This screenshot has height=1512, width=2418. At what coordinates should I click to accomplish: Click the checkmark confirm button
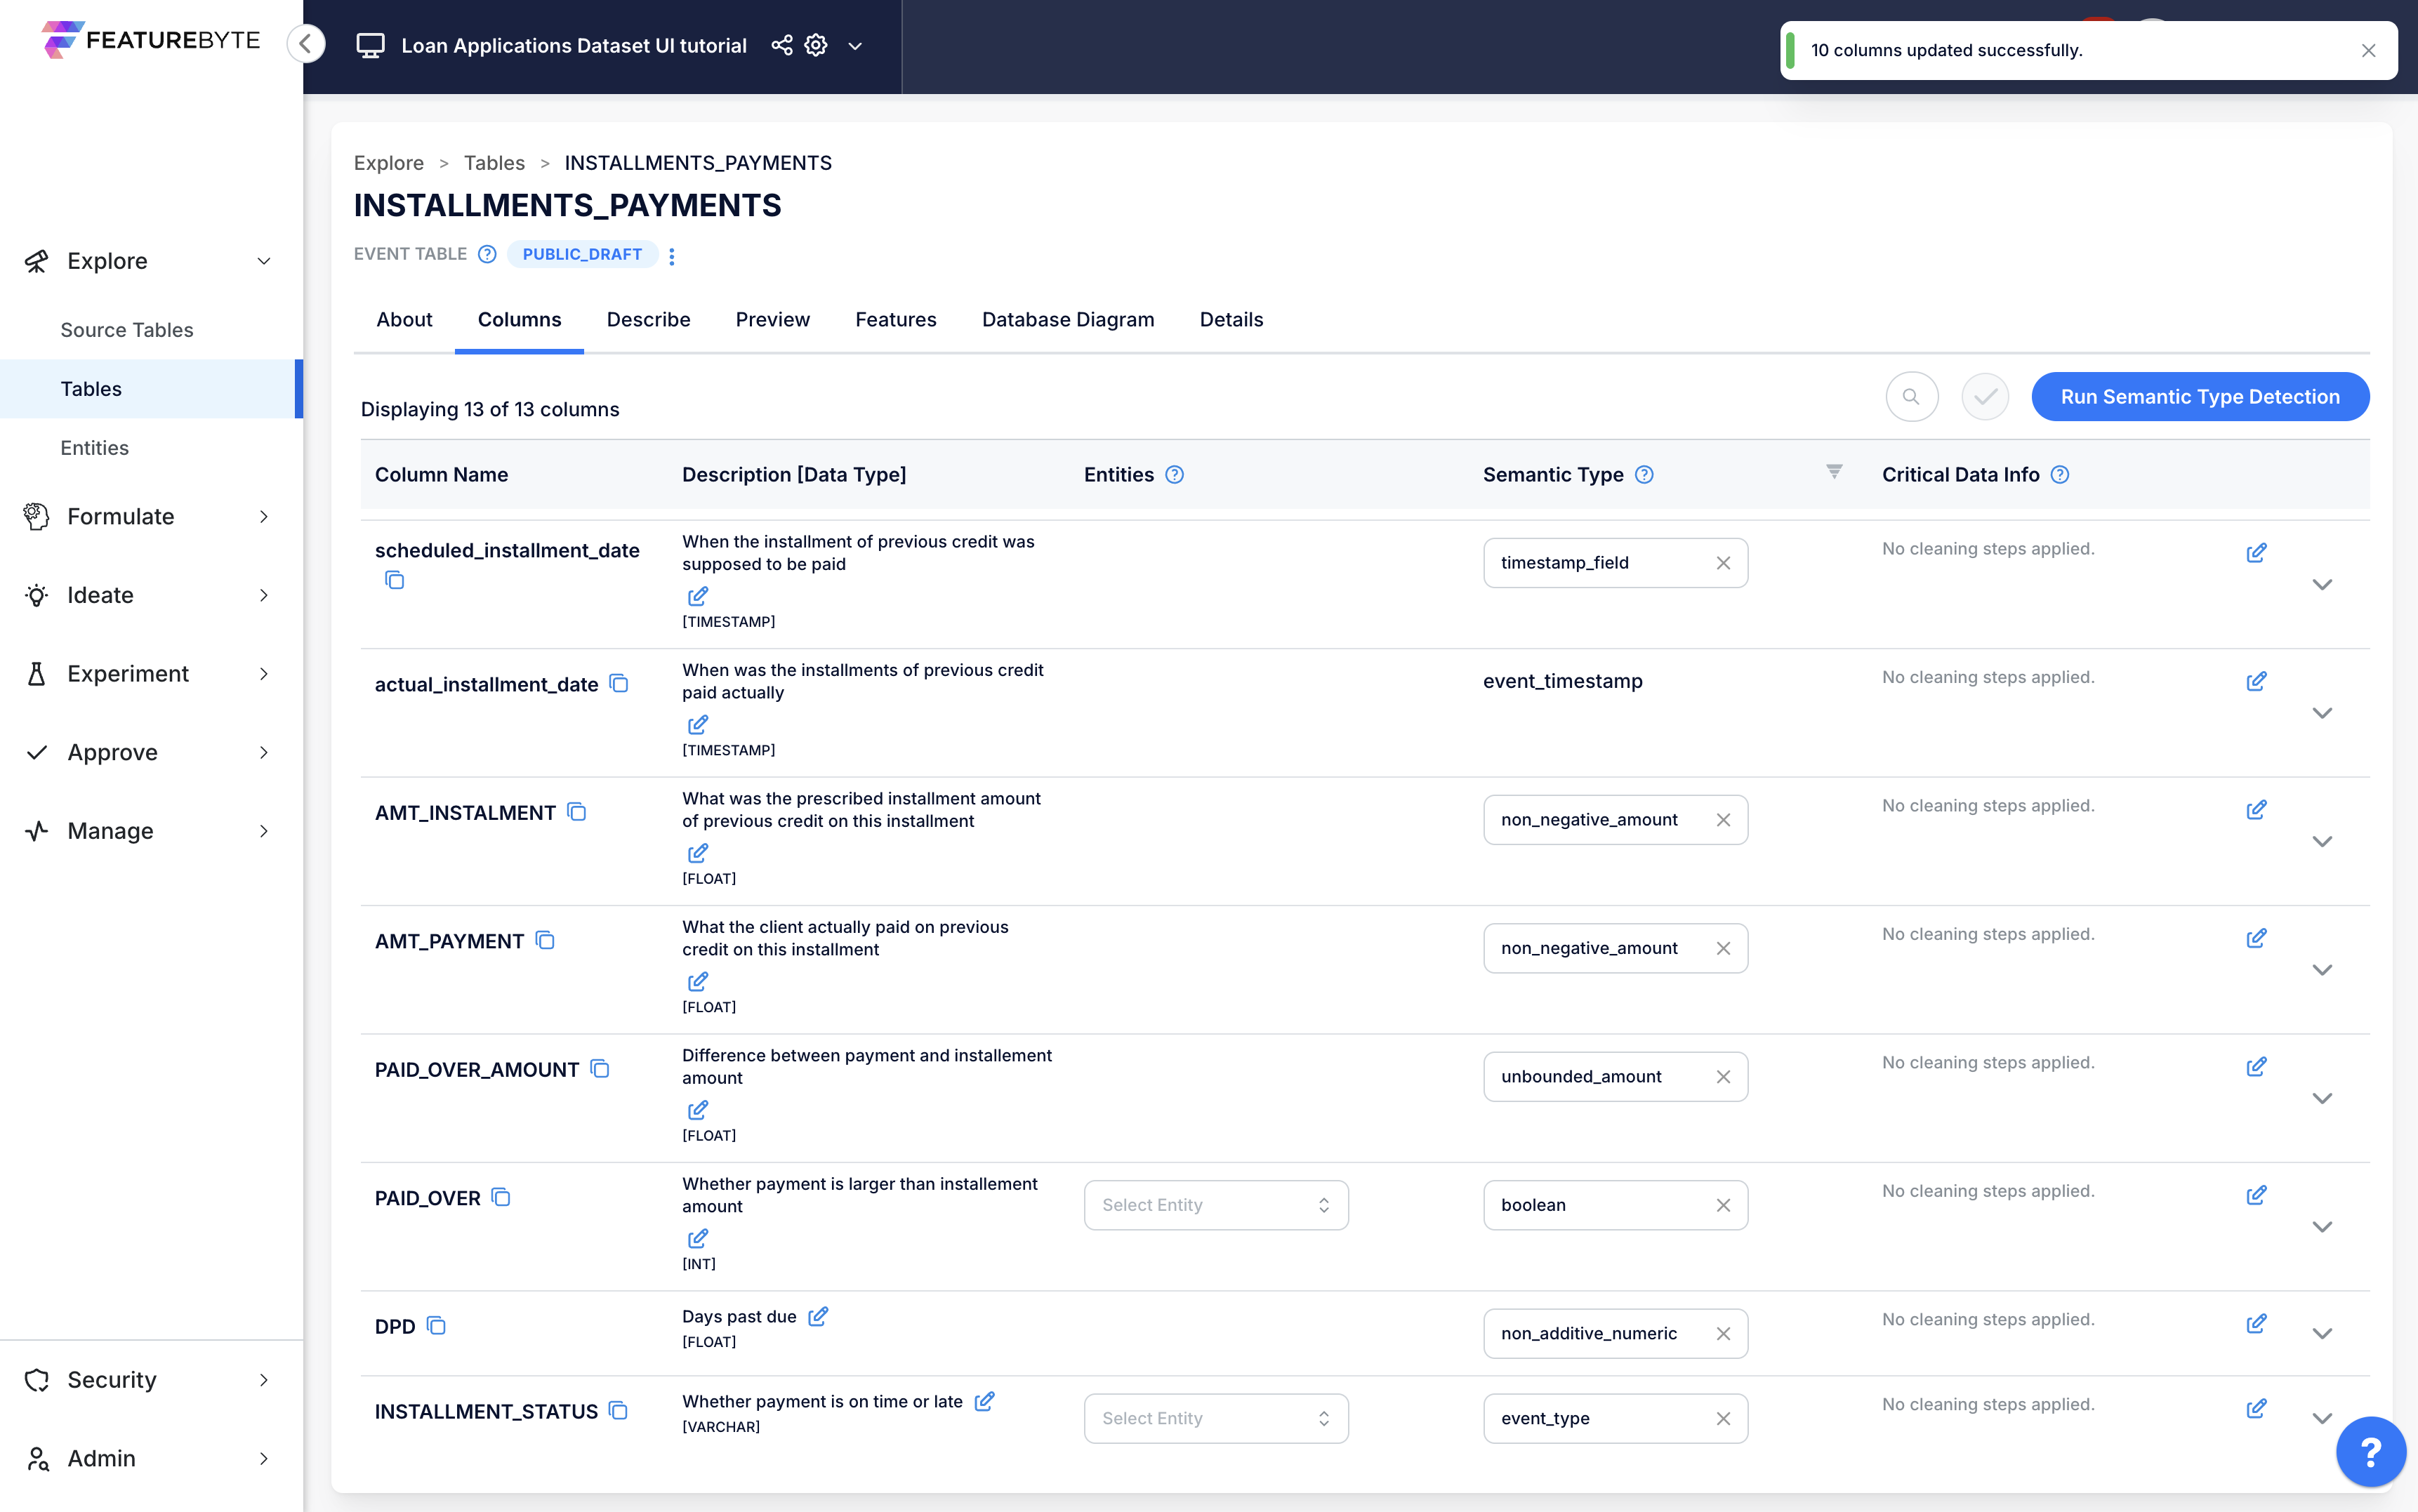pos(1984,397)
